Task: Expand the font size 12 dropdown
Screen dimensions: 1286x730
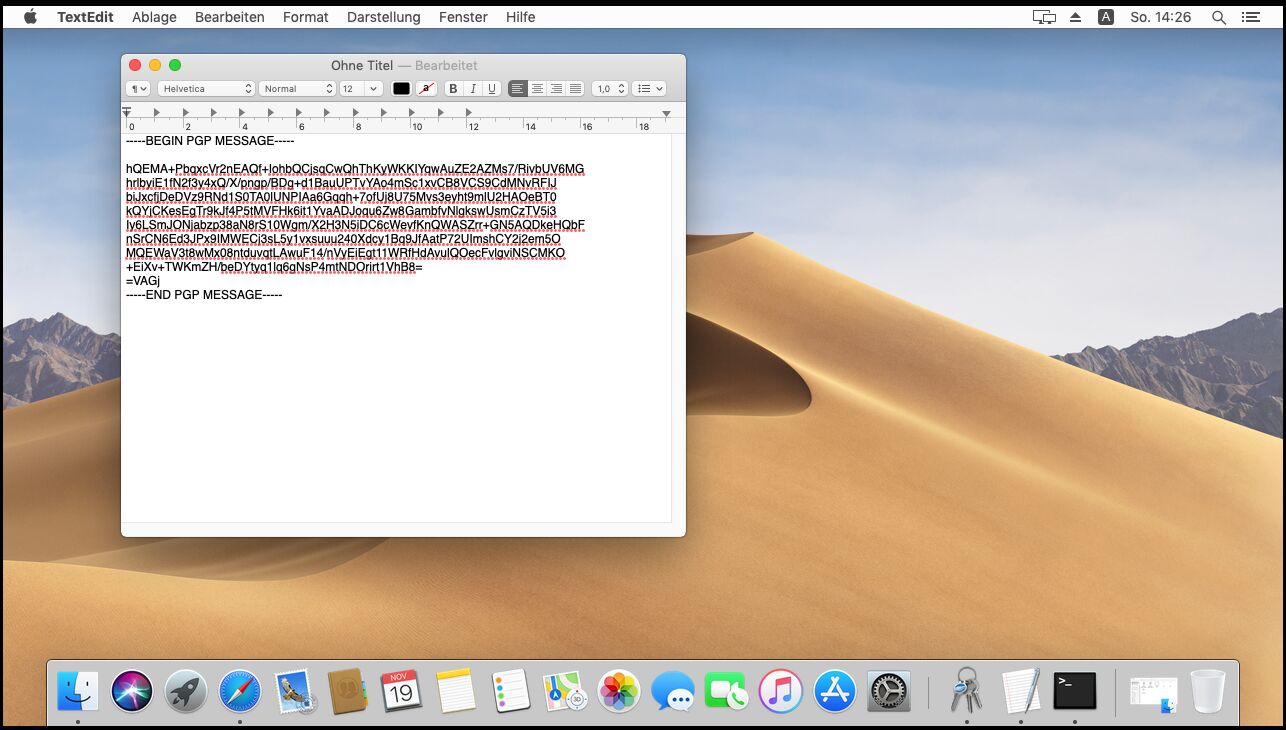Action: pyautogui.click(x=361, y=89)
